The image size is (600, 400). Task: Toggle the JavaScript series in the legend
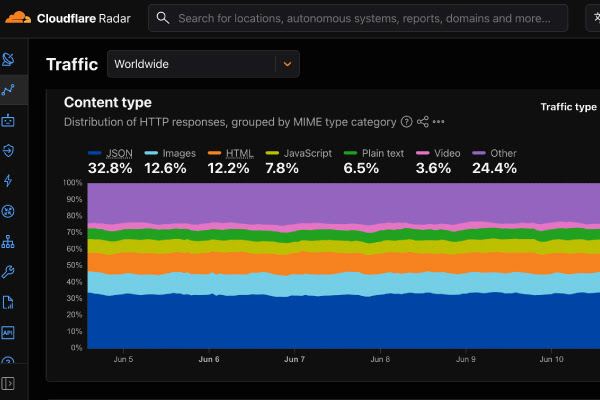(299, 153)
